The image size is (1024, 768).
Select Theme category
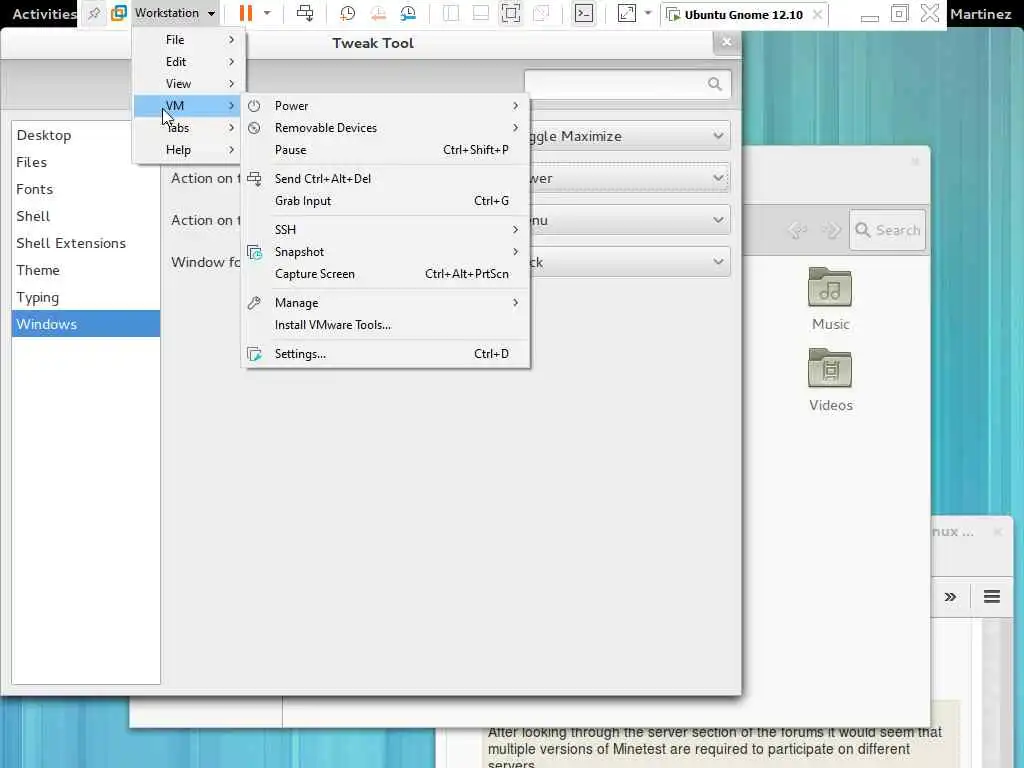point(86,270)
